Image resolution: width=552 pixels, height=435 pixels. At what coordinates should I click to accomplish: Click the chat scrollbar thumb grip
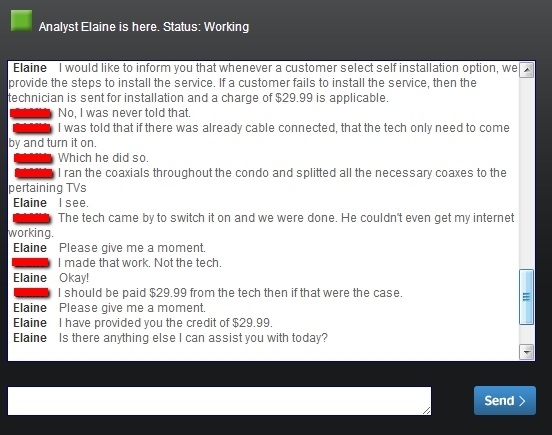[x=527, y=297]
